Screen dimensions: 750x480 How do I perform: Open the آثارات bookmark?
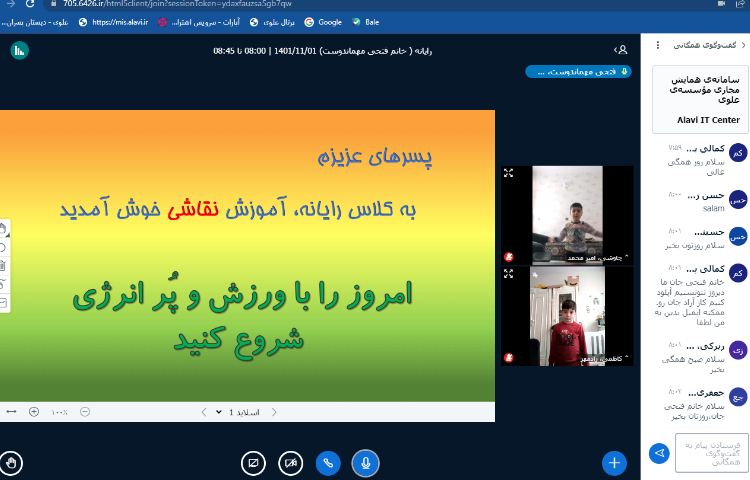pos(199,22)
